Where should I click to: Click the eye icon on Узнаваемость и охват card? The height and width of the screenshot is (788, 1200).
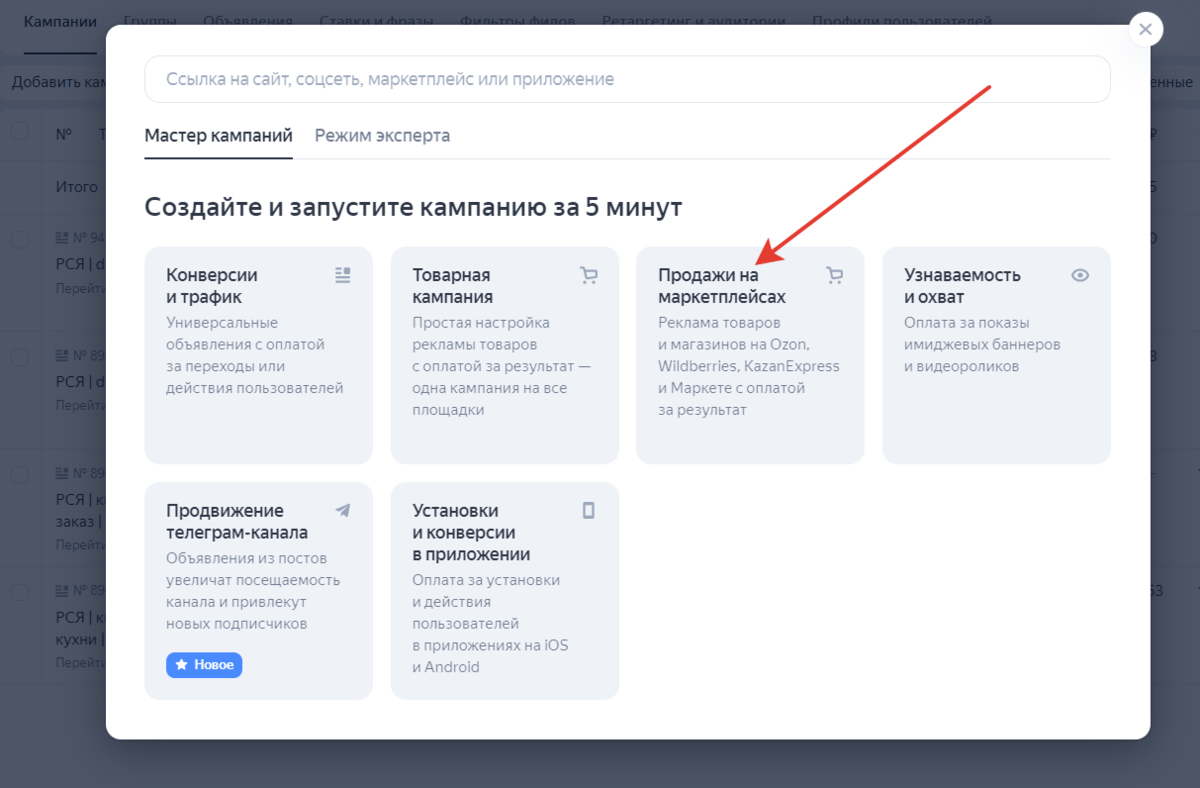coord(1081,274)
